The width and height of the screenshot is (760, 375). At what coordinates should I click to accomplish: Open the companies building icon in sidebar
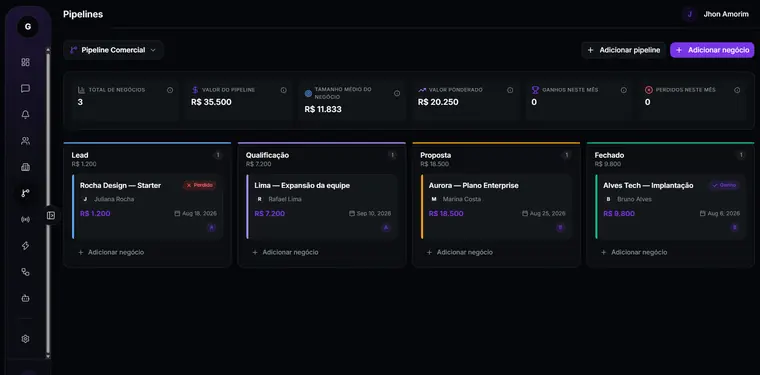tap(26, 167)
